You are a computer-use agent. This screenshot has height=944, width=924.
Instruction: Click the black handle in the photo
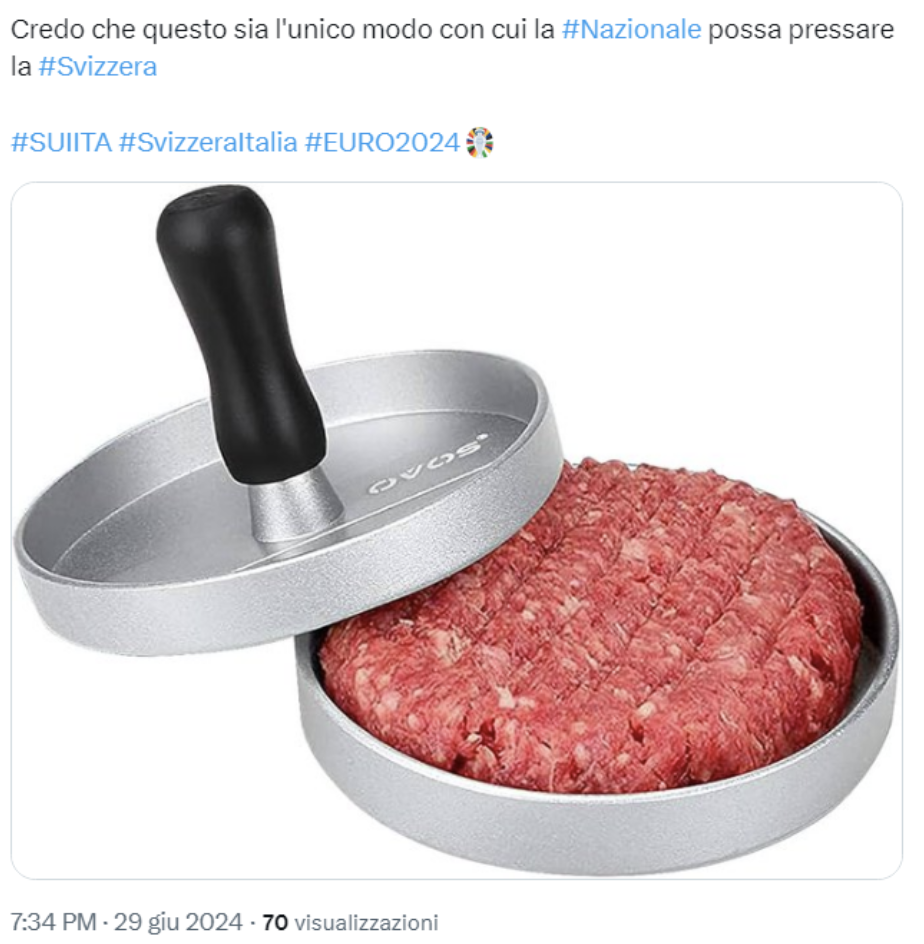(239, 334)
